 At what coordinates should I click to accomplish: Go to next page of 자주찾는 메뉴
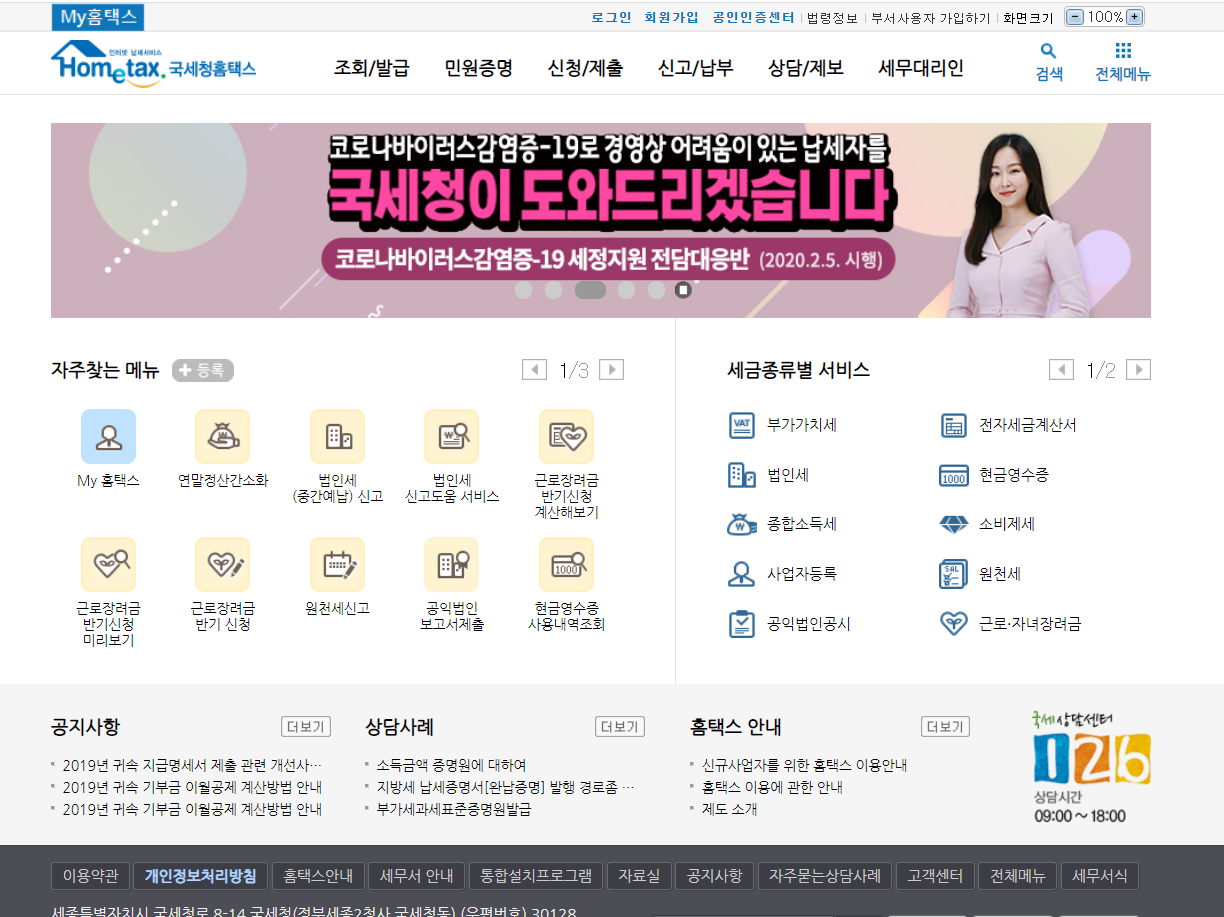click(x=611, y=370)
